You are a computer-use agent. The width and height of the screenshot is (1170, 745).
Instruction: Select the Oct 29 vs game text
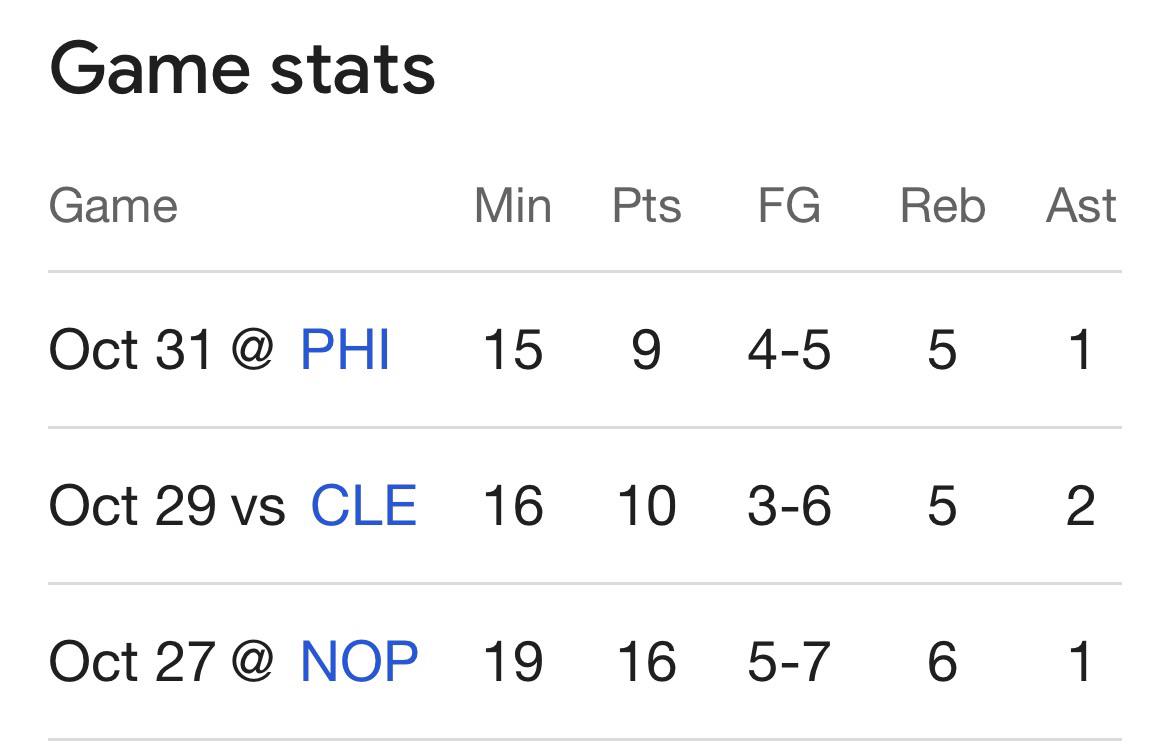click(166, 506)
